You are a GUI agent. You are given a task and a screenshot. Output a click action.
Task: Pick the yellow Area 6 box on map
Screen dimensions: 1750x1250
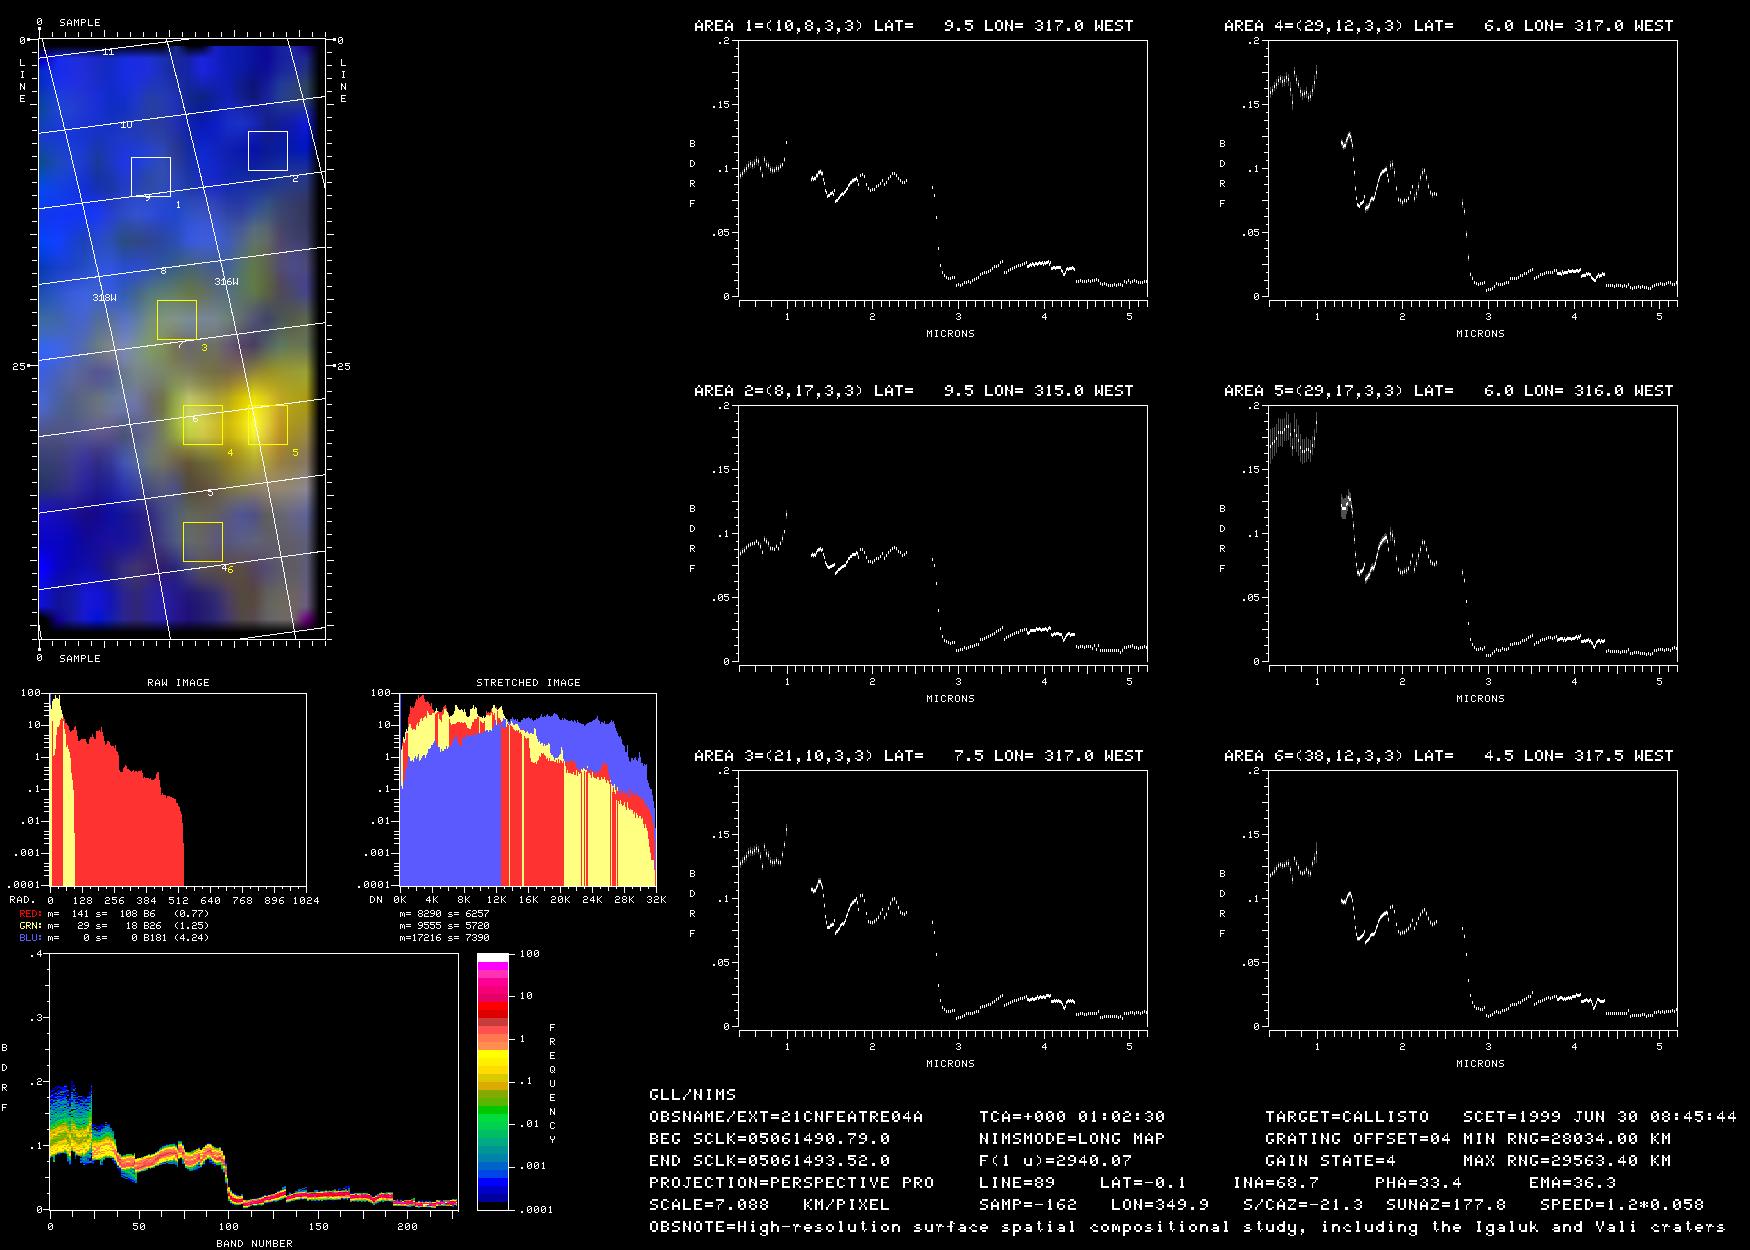(203, 542)
